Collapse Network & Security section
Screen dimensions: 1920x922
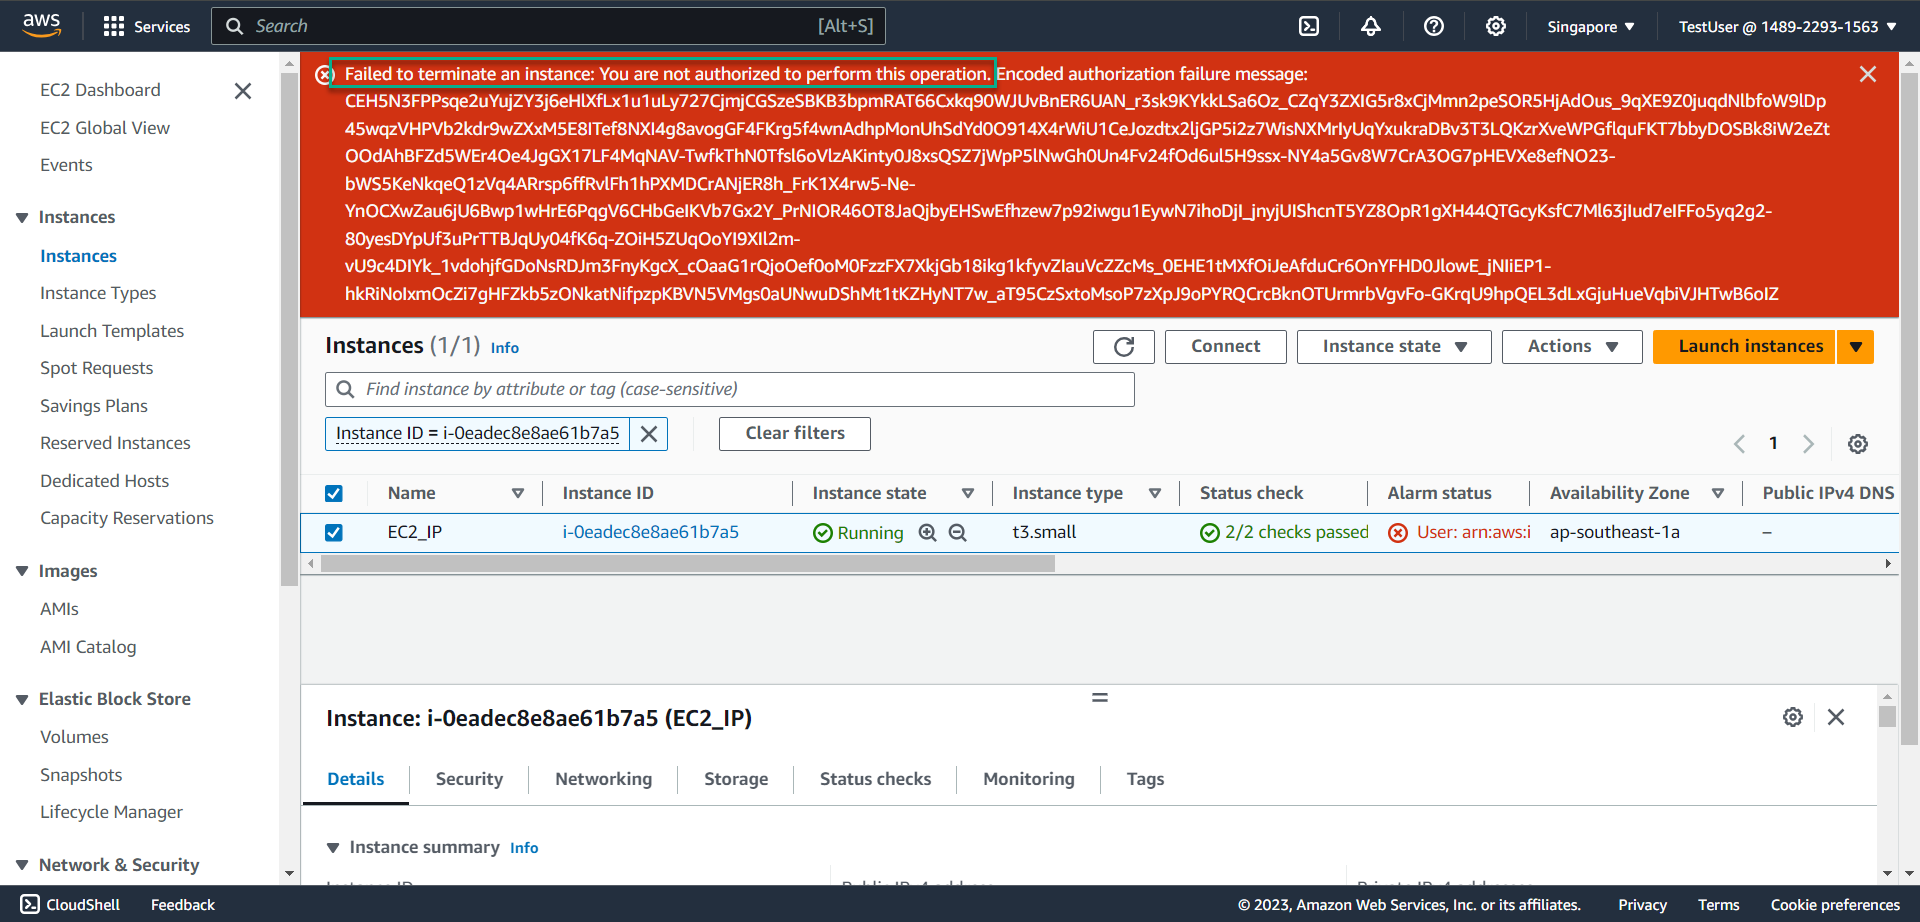(x=22, y=865)
